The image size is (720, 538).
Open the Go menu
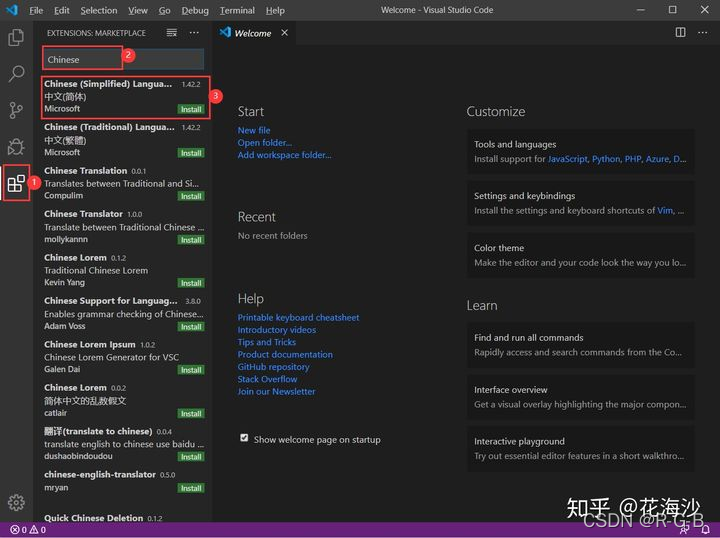tap(164, 10)
